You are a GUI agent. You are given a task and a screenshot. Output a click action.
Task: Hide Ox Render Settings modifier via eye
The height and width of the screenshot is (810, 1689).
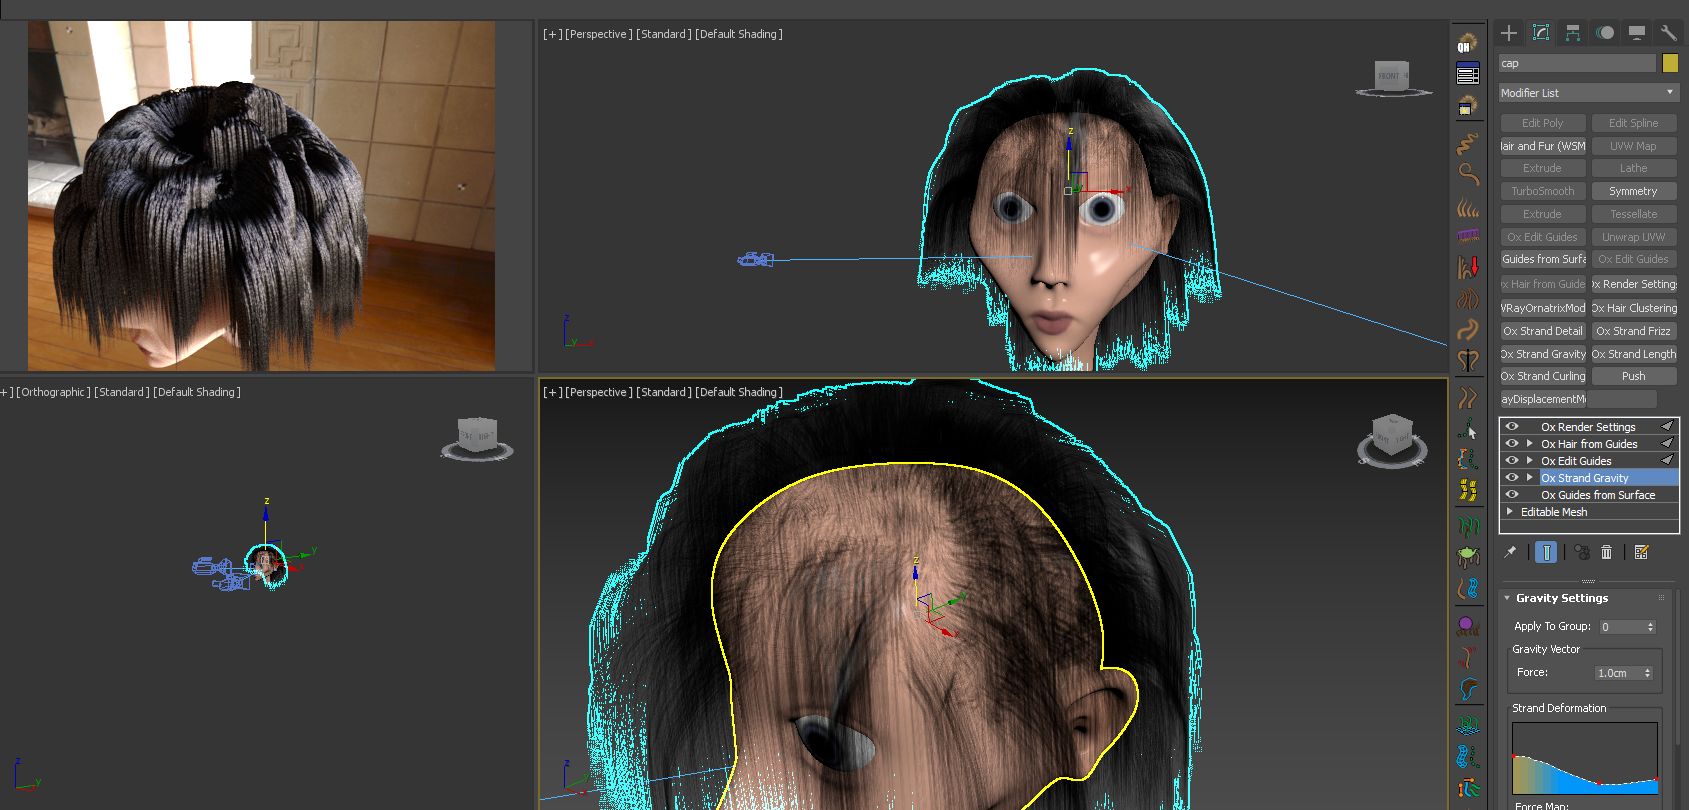pos(1512,427)
